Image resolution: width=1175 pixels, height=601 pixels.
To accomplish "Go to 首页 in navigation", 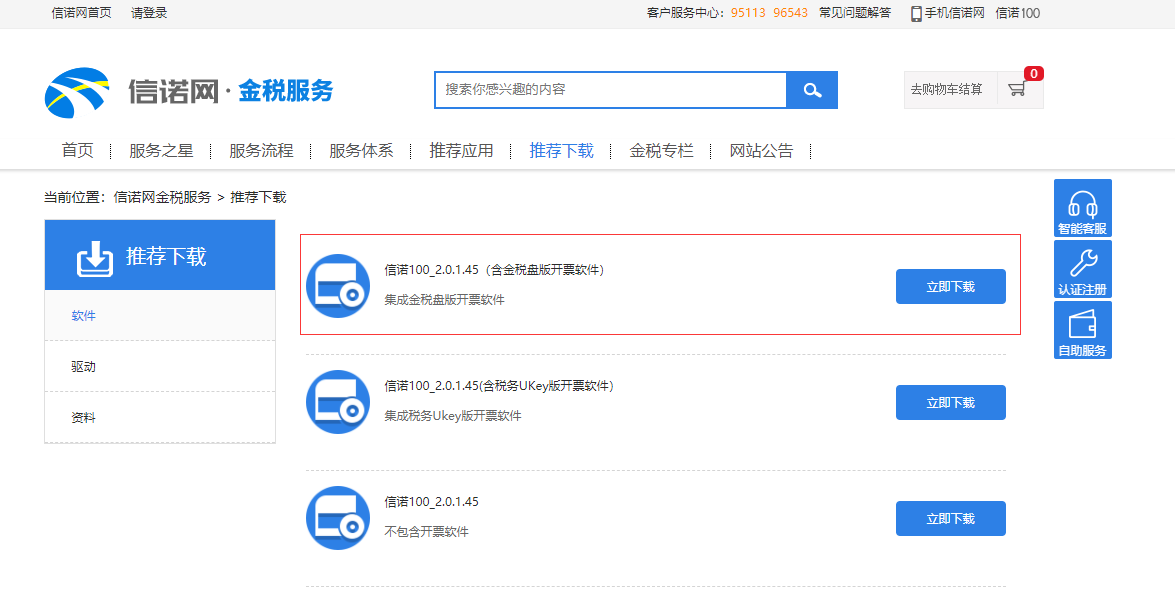I will tap(77, 151).
